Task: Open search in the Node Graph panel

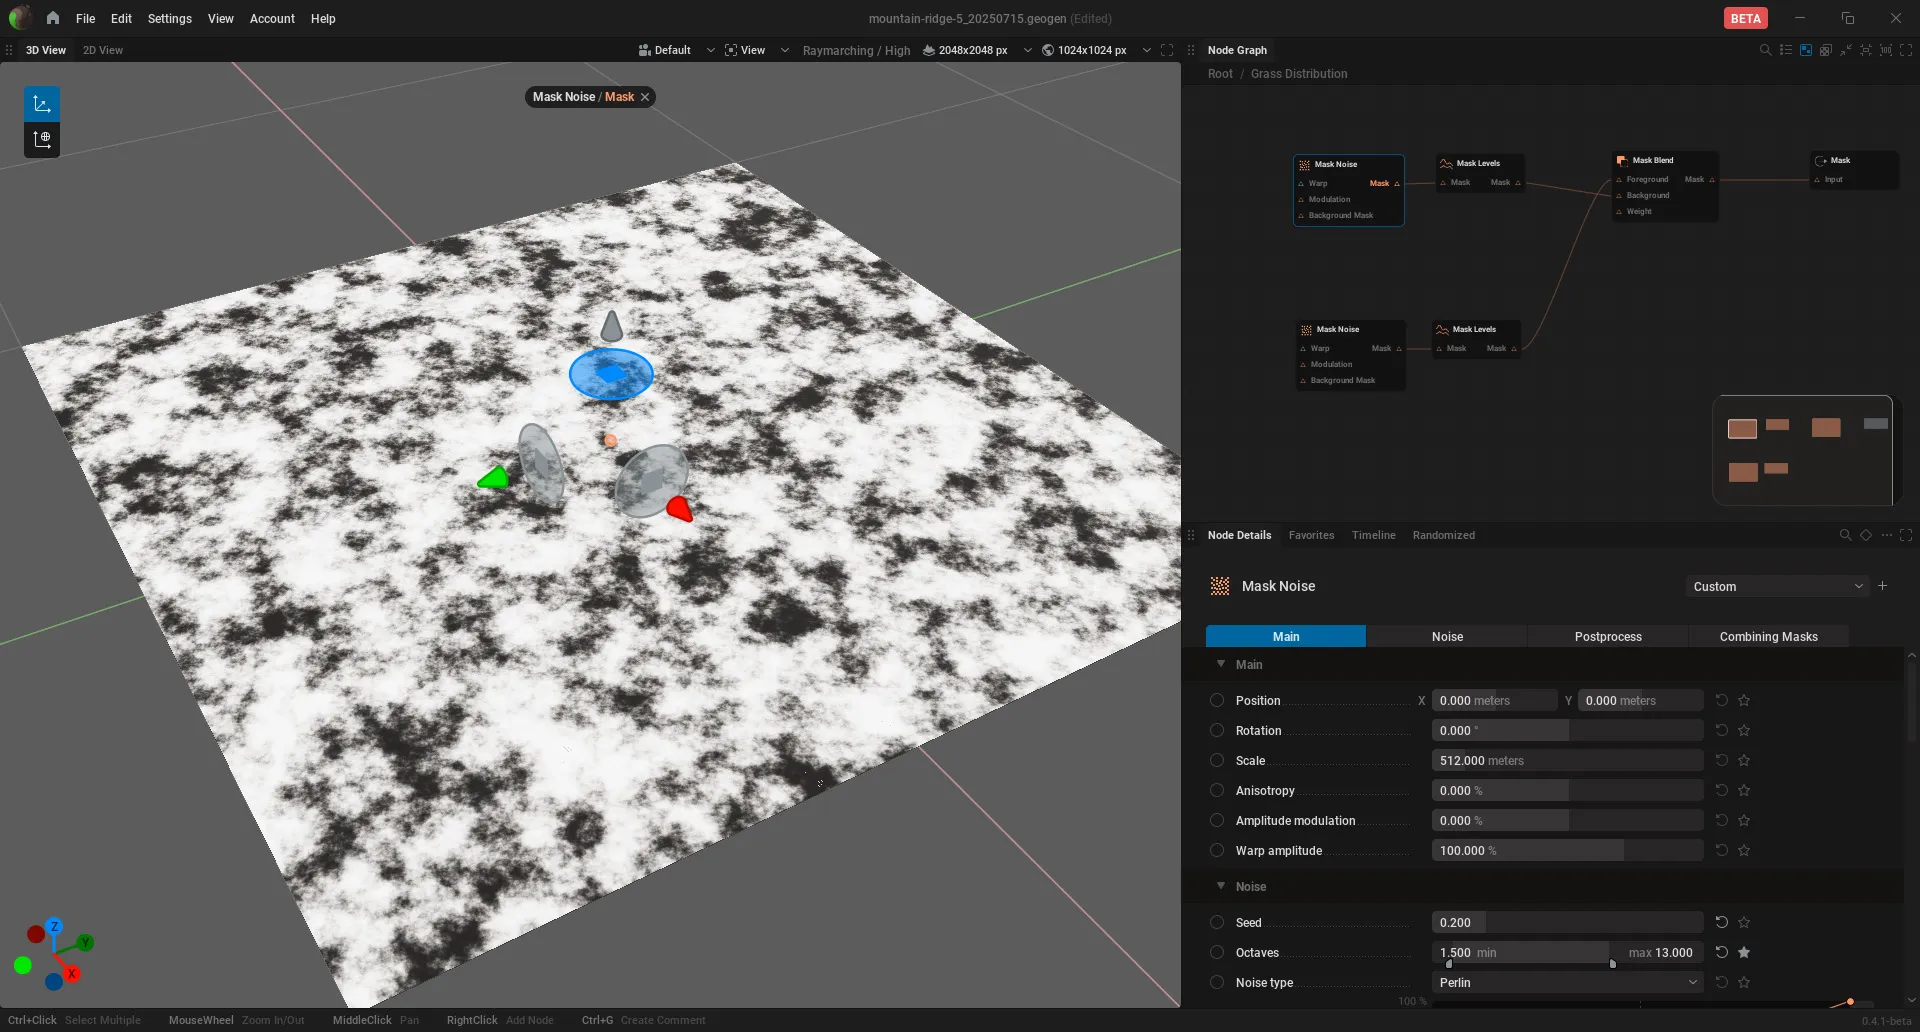Action: pyautogui.click(x=1765, y=50)
